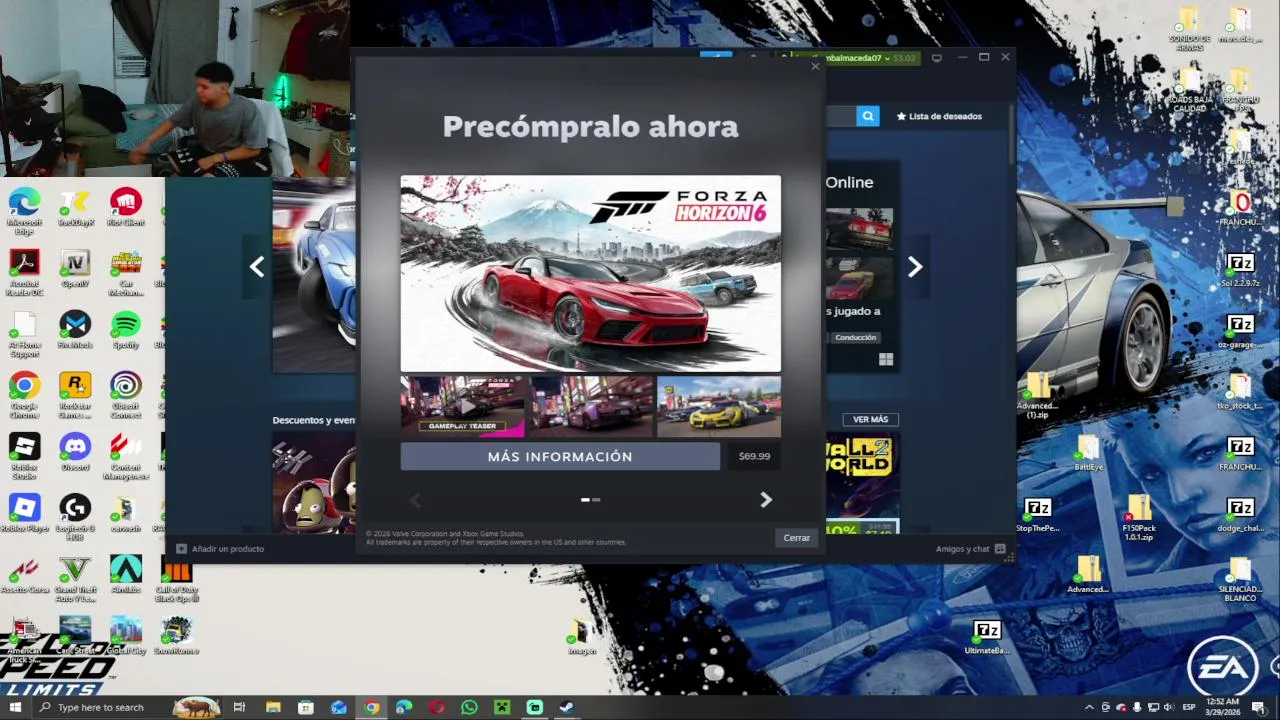Open SnowRunner desktop shortcut

coord(176,636)
